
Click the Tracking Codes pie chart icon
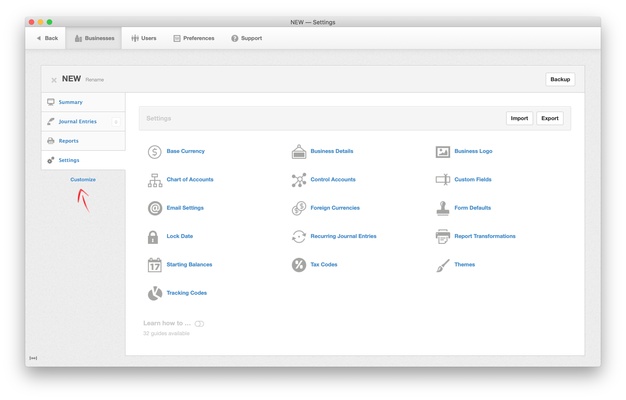[155, 293]
